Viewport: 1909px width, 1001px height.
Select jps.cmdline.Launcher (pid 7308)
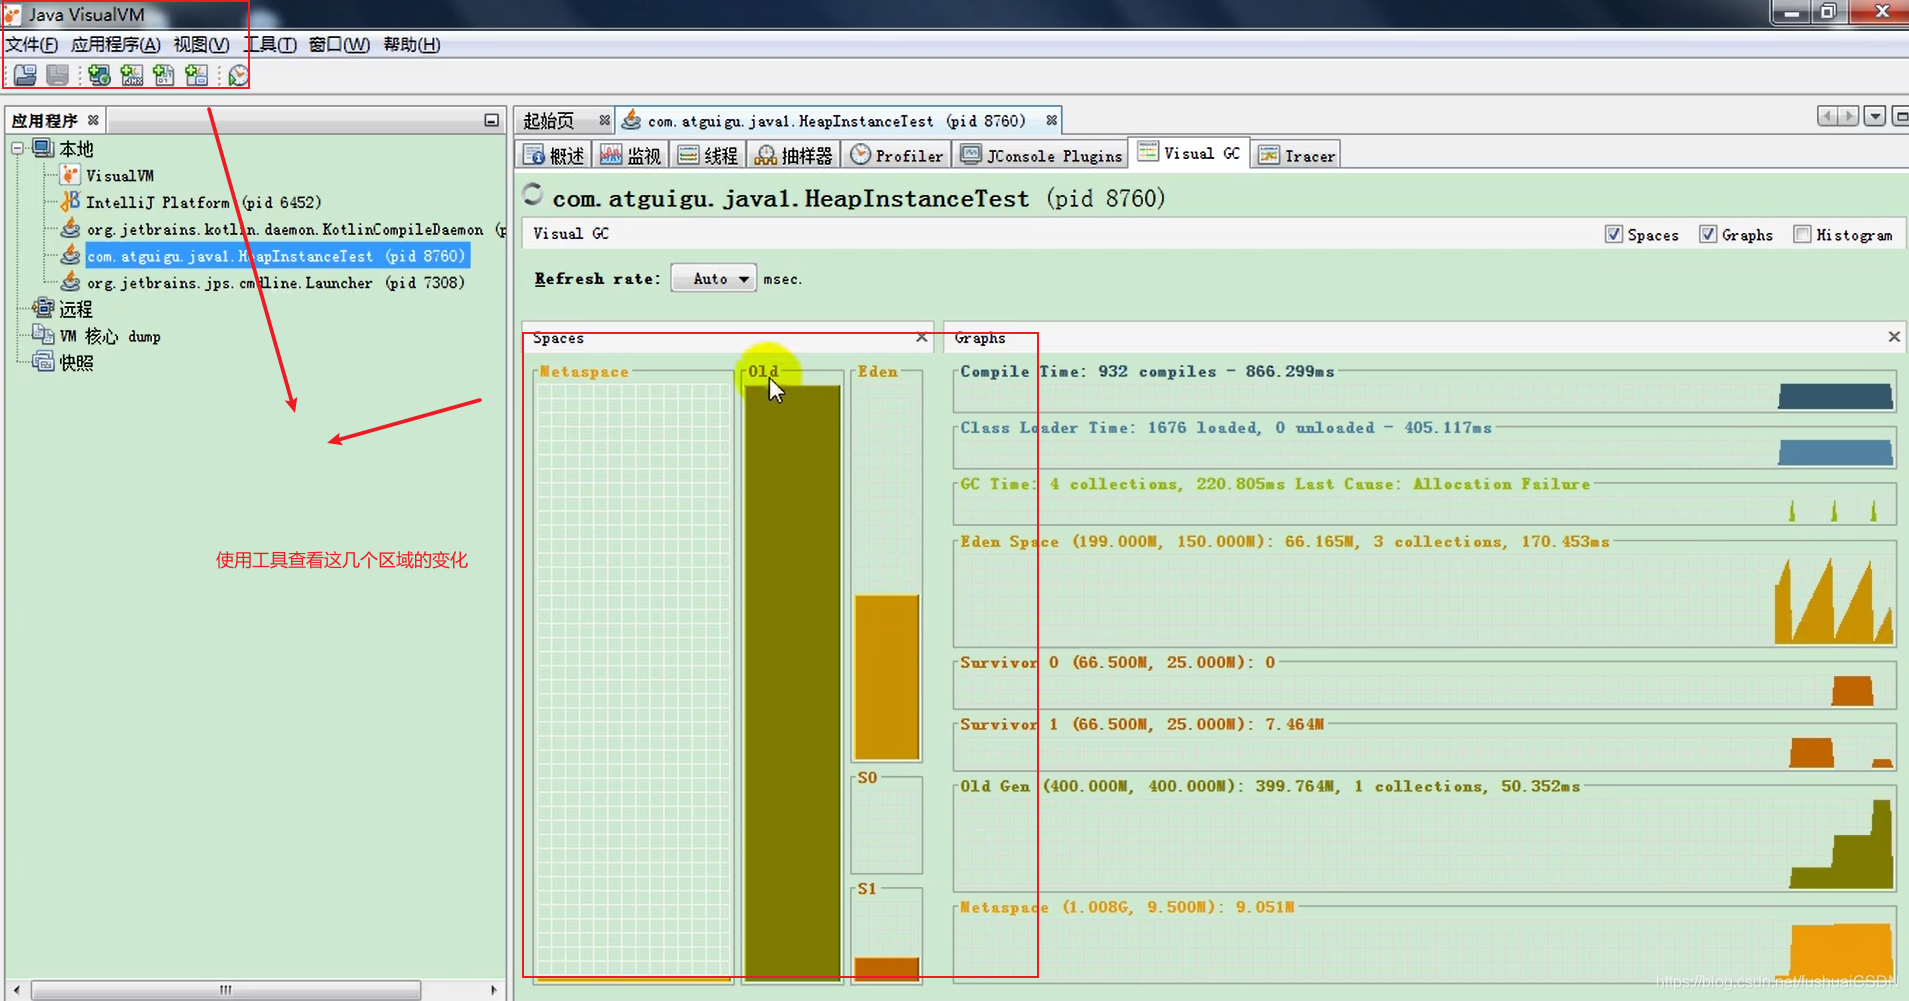(275, 283)
